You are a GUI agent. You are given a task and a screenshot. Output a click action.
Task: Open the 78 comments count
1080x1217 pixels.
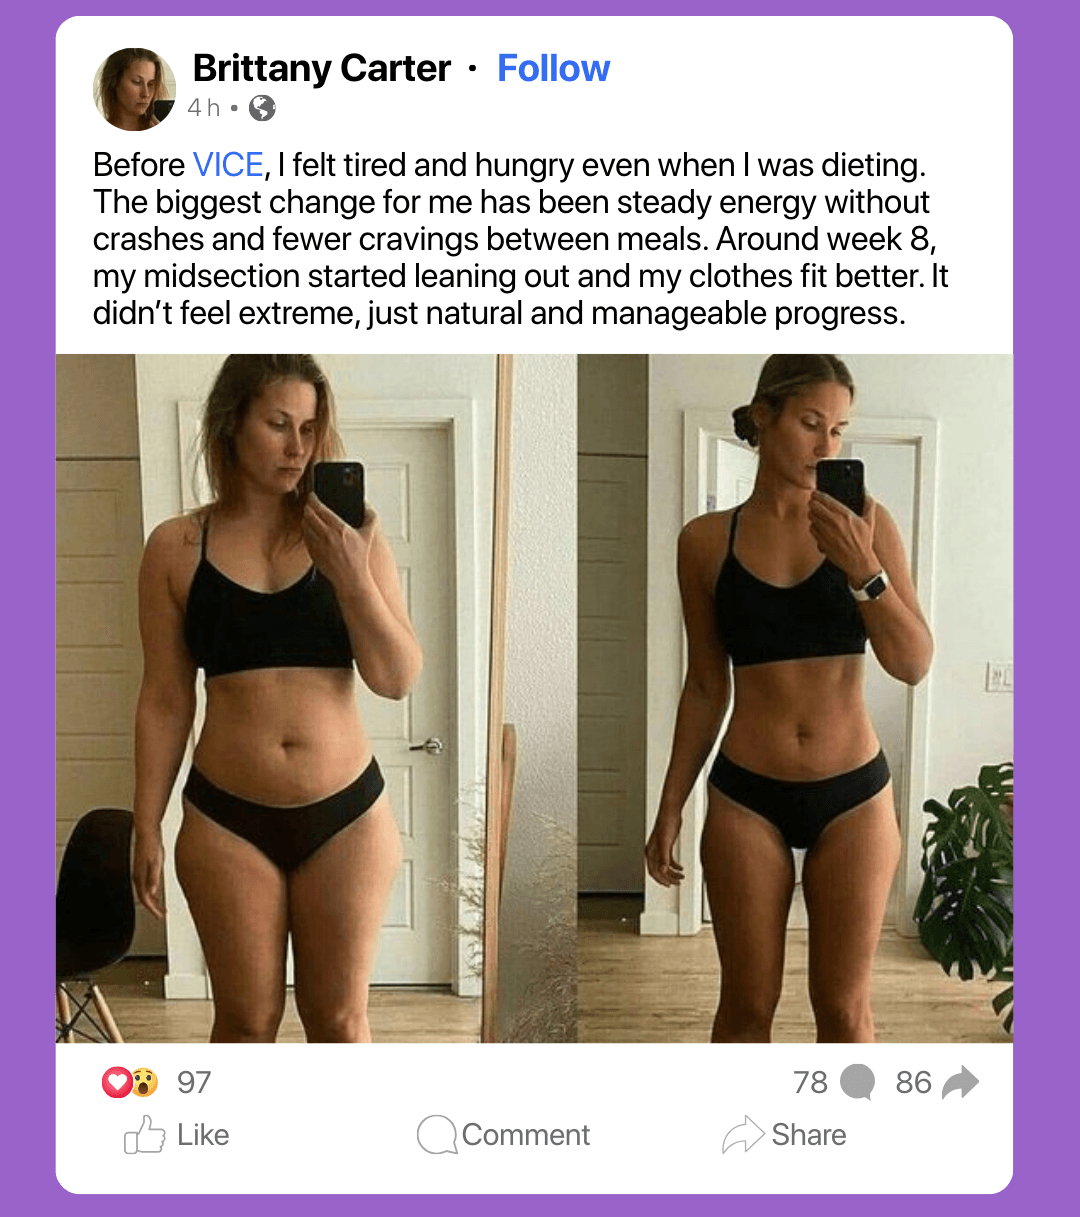coord(810,1082)
